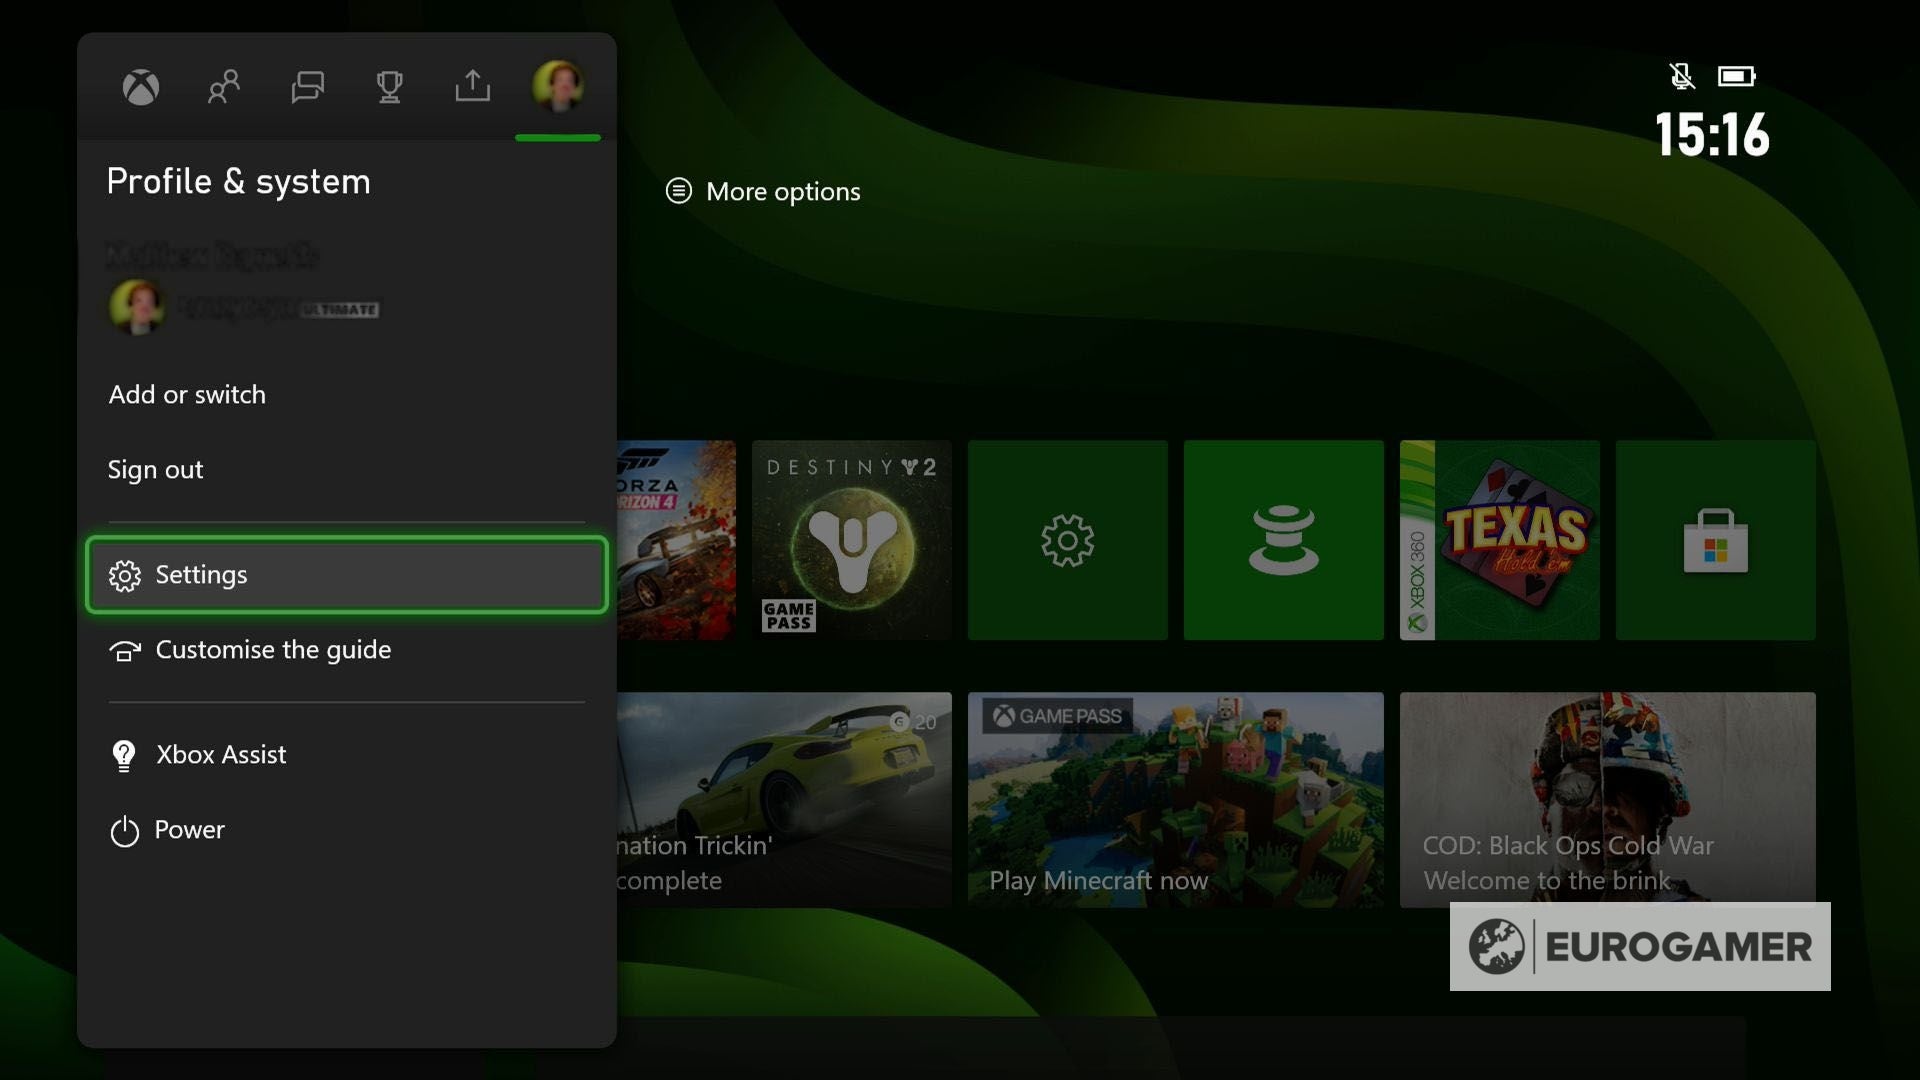Select the profile avatar tab
The width and height of the screenshot is (1920, 1080).
[558, 88]
